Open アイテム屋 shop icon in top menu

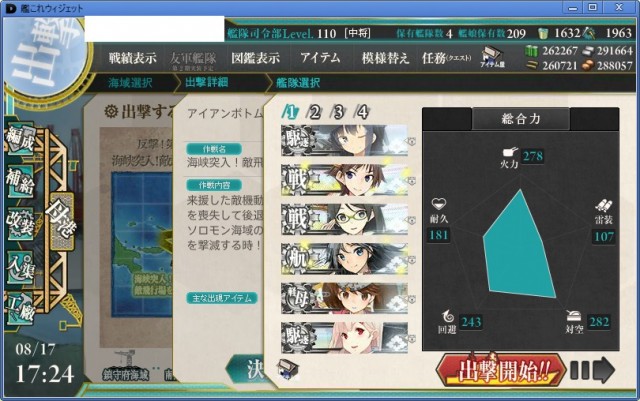pos(492,57)
